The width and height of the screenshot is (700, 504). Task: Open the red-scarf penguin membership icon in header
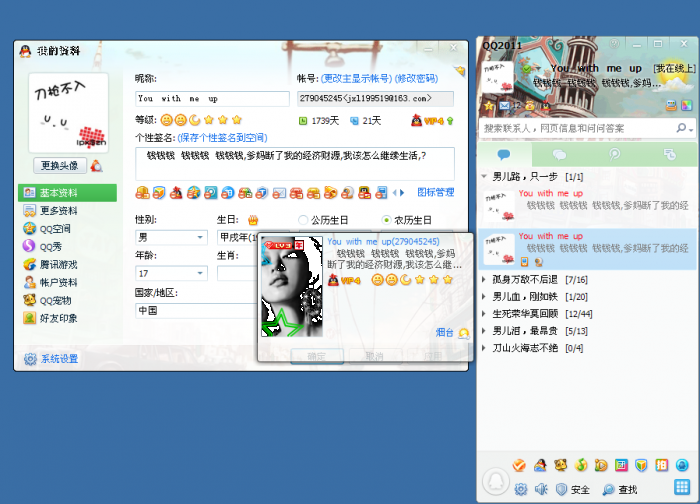point(546,105)
